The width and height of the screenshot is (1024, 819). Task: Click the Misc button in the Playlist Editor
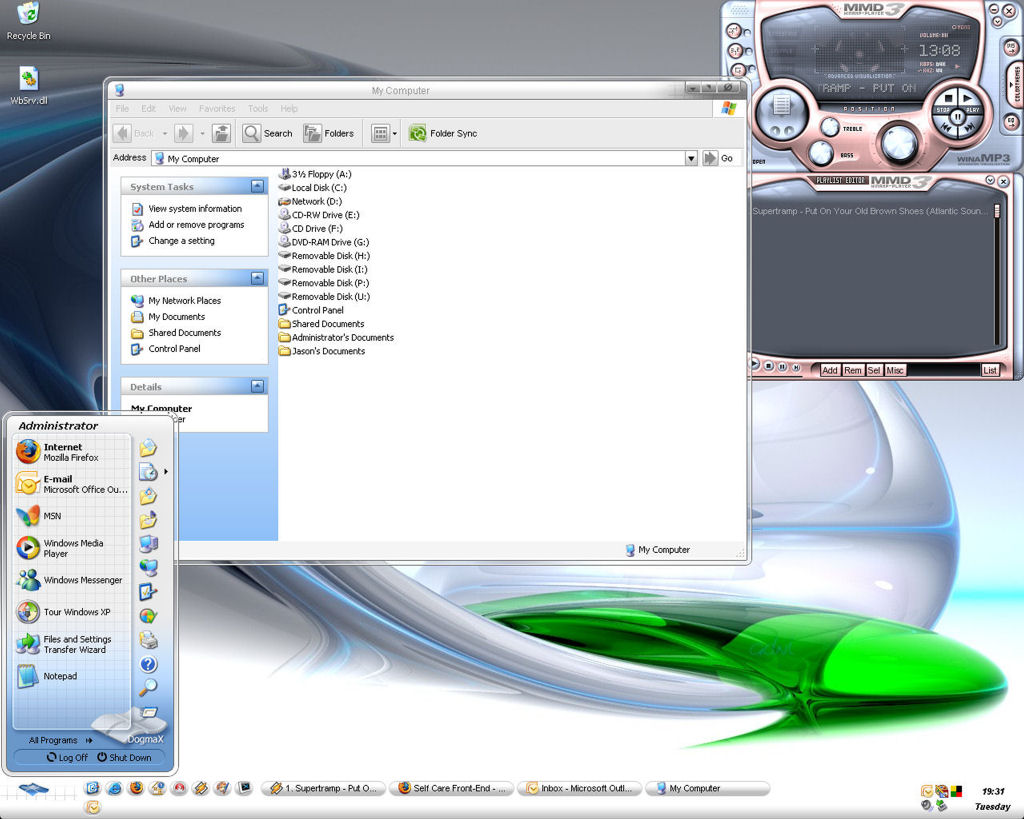pyautogui.click(x=895, y=370)
